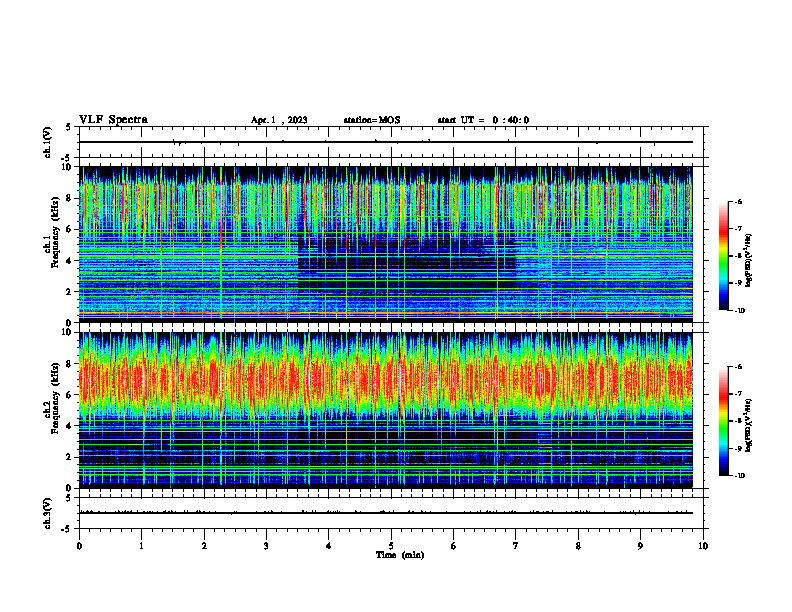Click the "Time (min)" axis label
This screenshot has width=792, height=612.
point(400,555)
